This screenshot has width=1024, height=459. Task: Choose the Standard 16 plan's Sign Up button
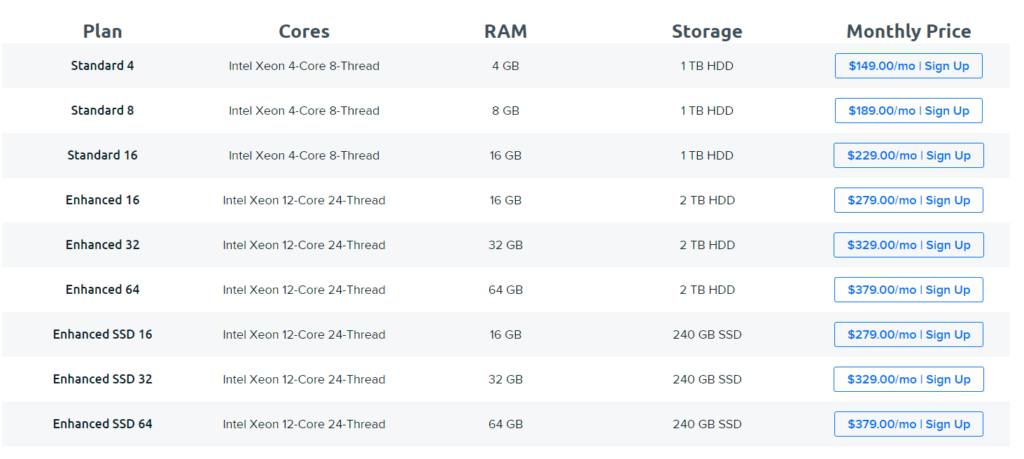pyautogui.click(x=908, y=155)
